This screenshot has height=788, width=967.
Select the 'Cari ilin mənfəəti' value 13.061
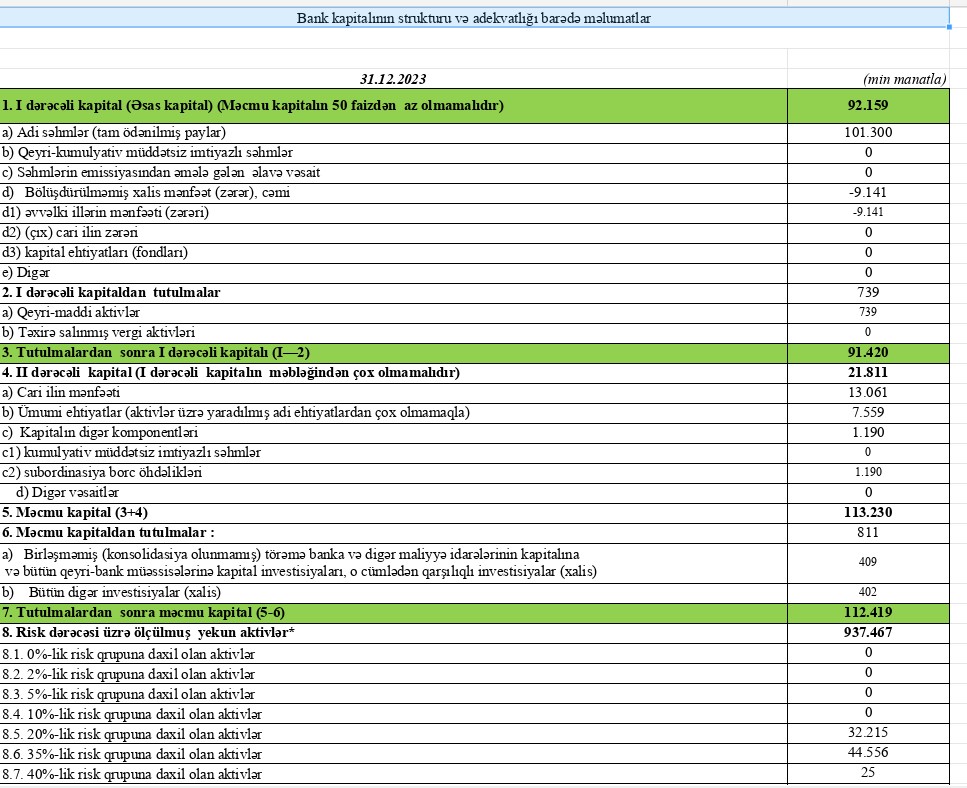(x=868, y=392)
